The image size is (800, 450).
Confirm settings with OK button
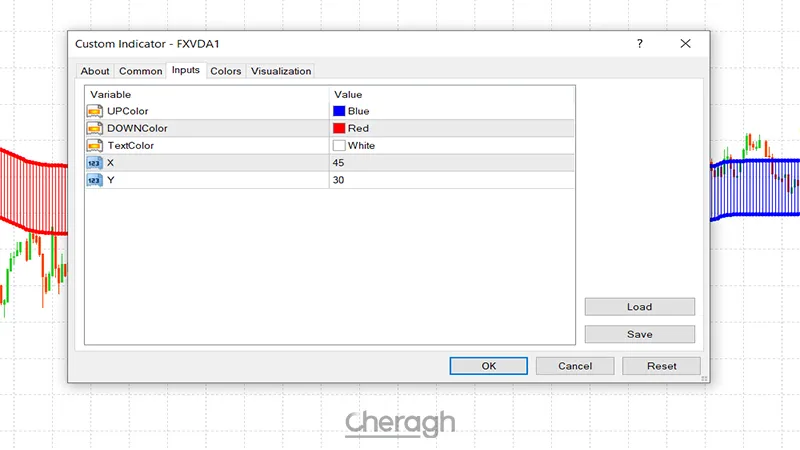489,366
